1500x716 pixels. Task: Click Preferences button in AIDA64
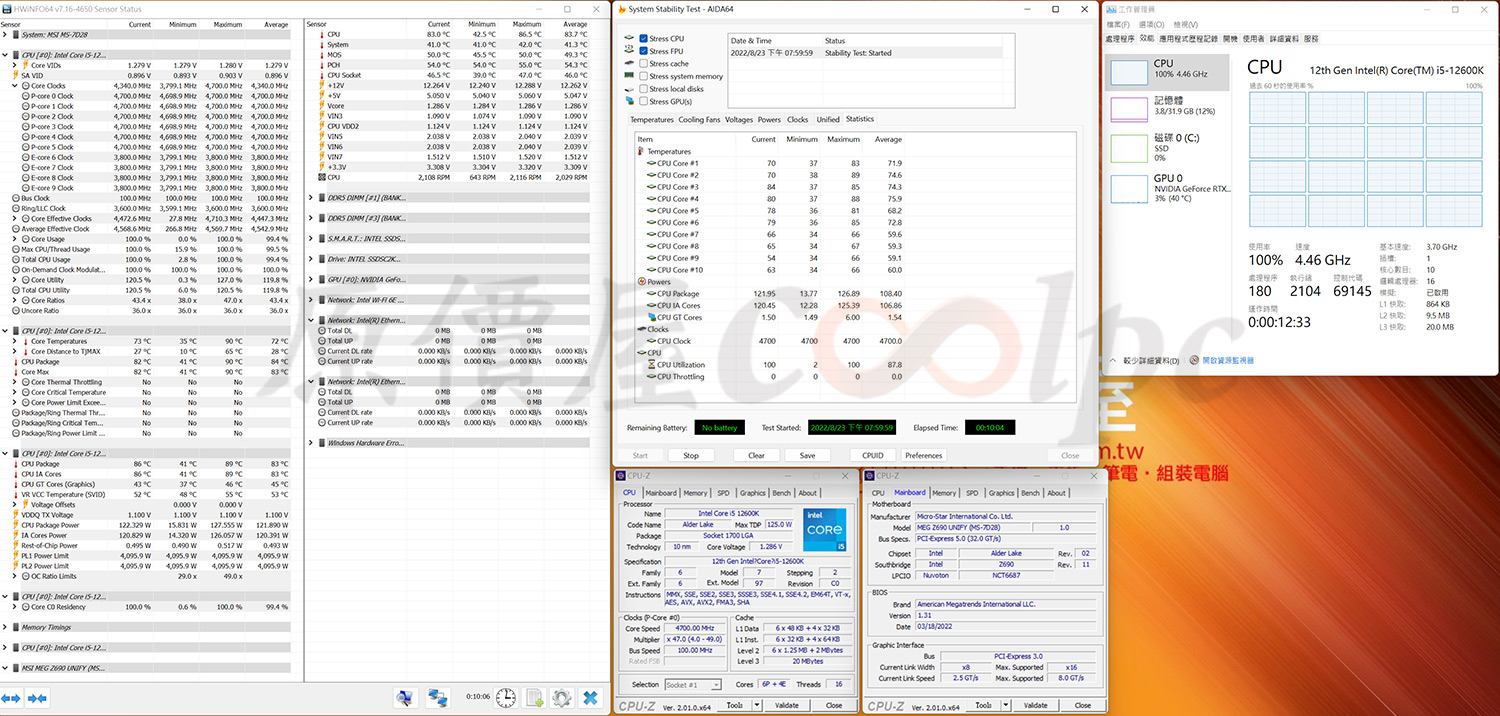tap(923, 455)
